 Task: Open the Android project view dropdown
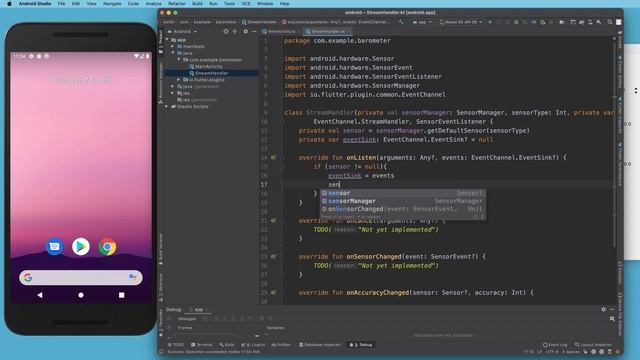(x=183, y=31)
